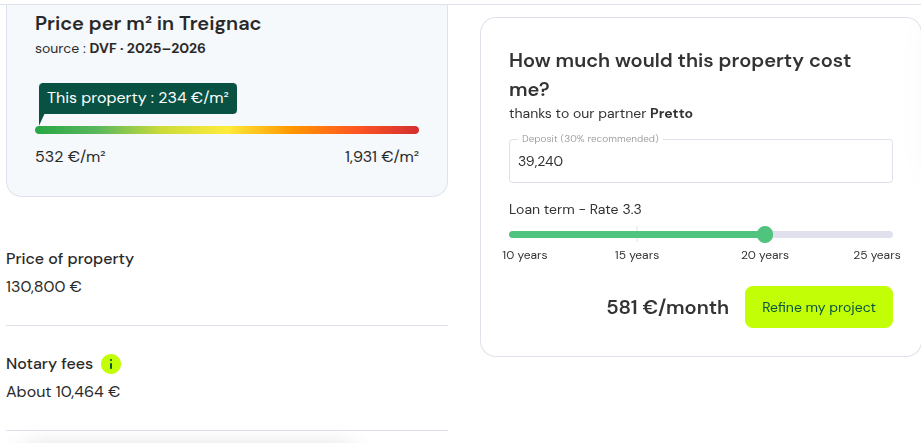
Task: Select the 20 years loan term label
Action: (765, 255)
